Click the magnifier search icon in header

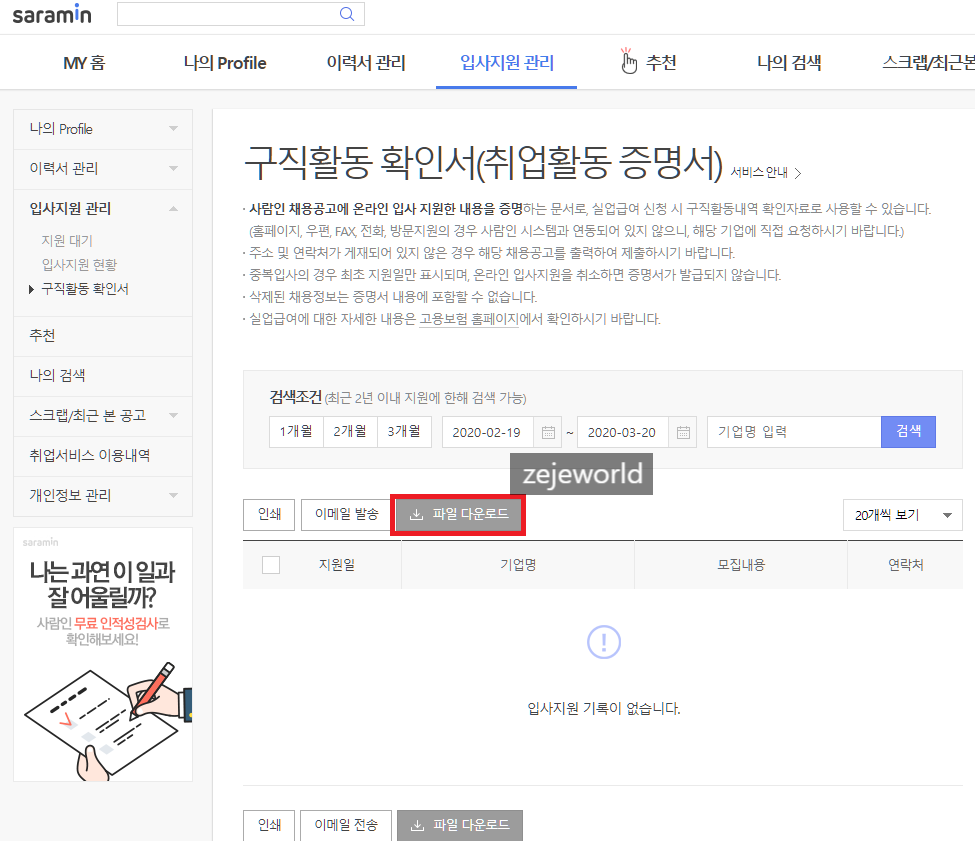pos(347,14)
